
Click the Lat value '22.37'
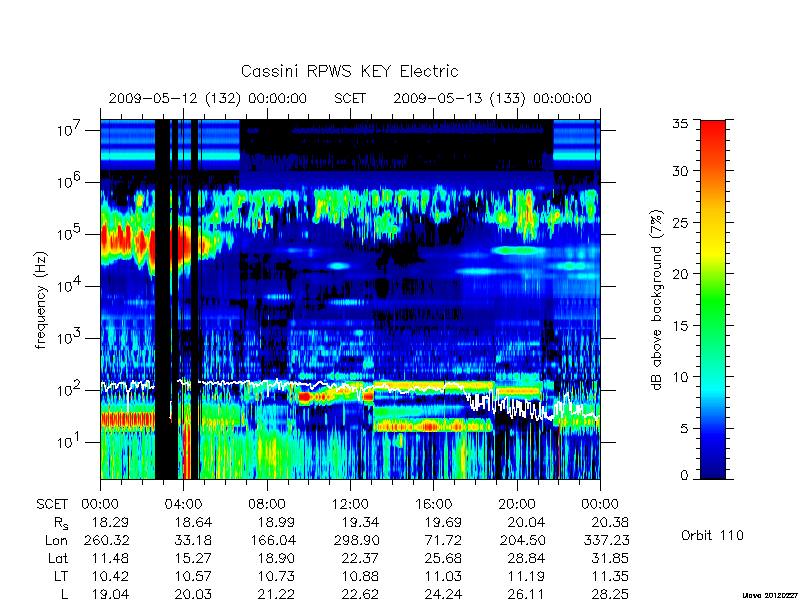pos(361,558)
